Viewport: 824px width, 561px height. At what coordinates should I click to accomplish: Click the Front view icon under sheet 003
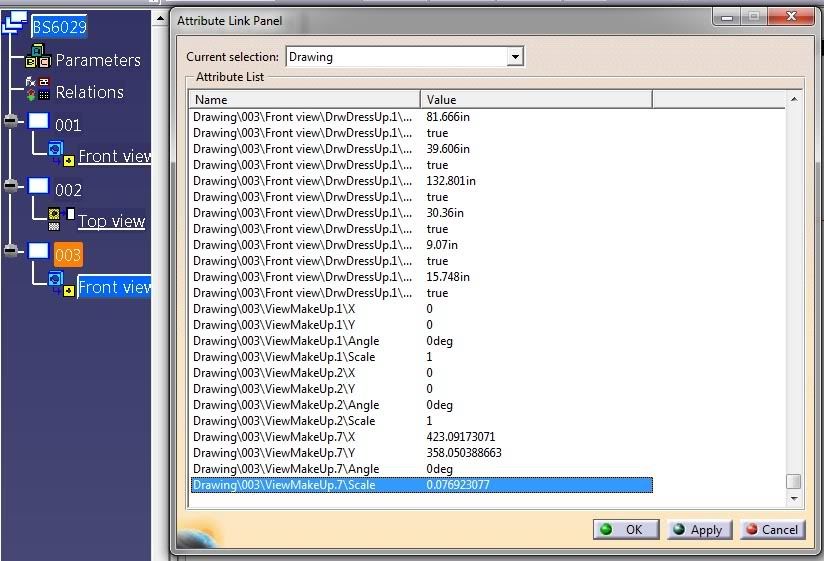61,284
